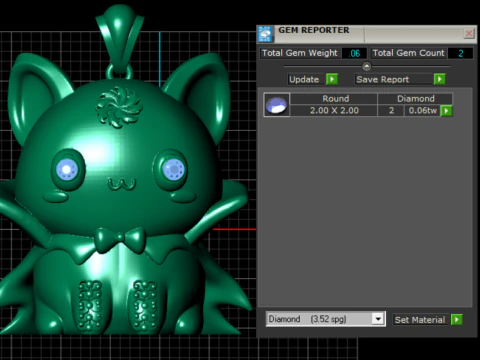Click the Total Gem Weight value .06
The image size is (480, 360).
(x=355, y=53)
